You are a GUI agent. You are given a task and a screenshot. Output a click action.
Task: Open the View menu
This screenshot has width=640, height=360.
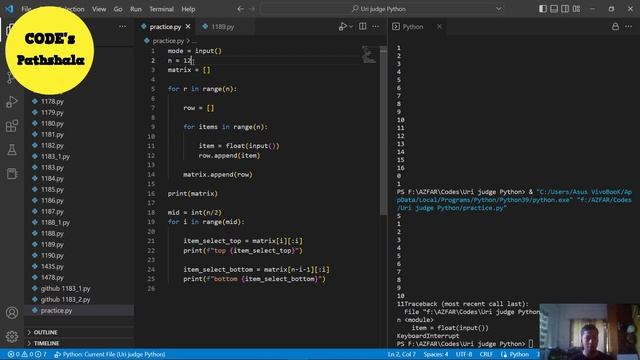pyautogui.click(x=99, y=9)
